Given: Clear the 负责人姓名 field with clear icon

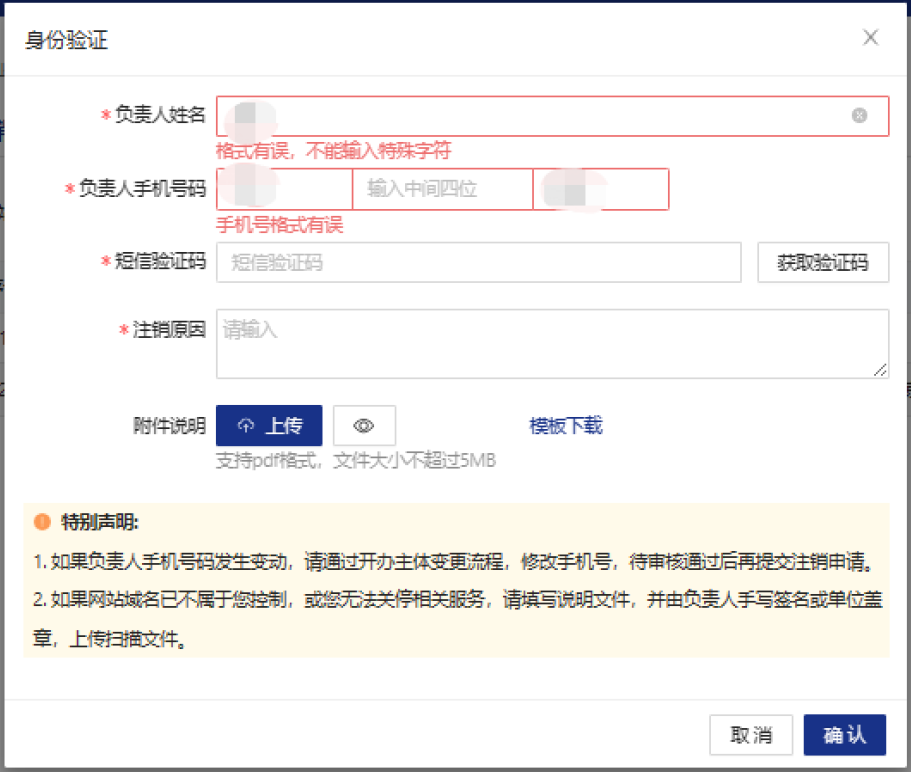Looking at the screenshot, I should [859, 116].
